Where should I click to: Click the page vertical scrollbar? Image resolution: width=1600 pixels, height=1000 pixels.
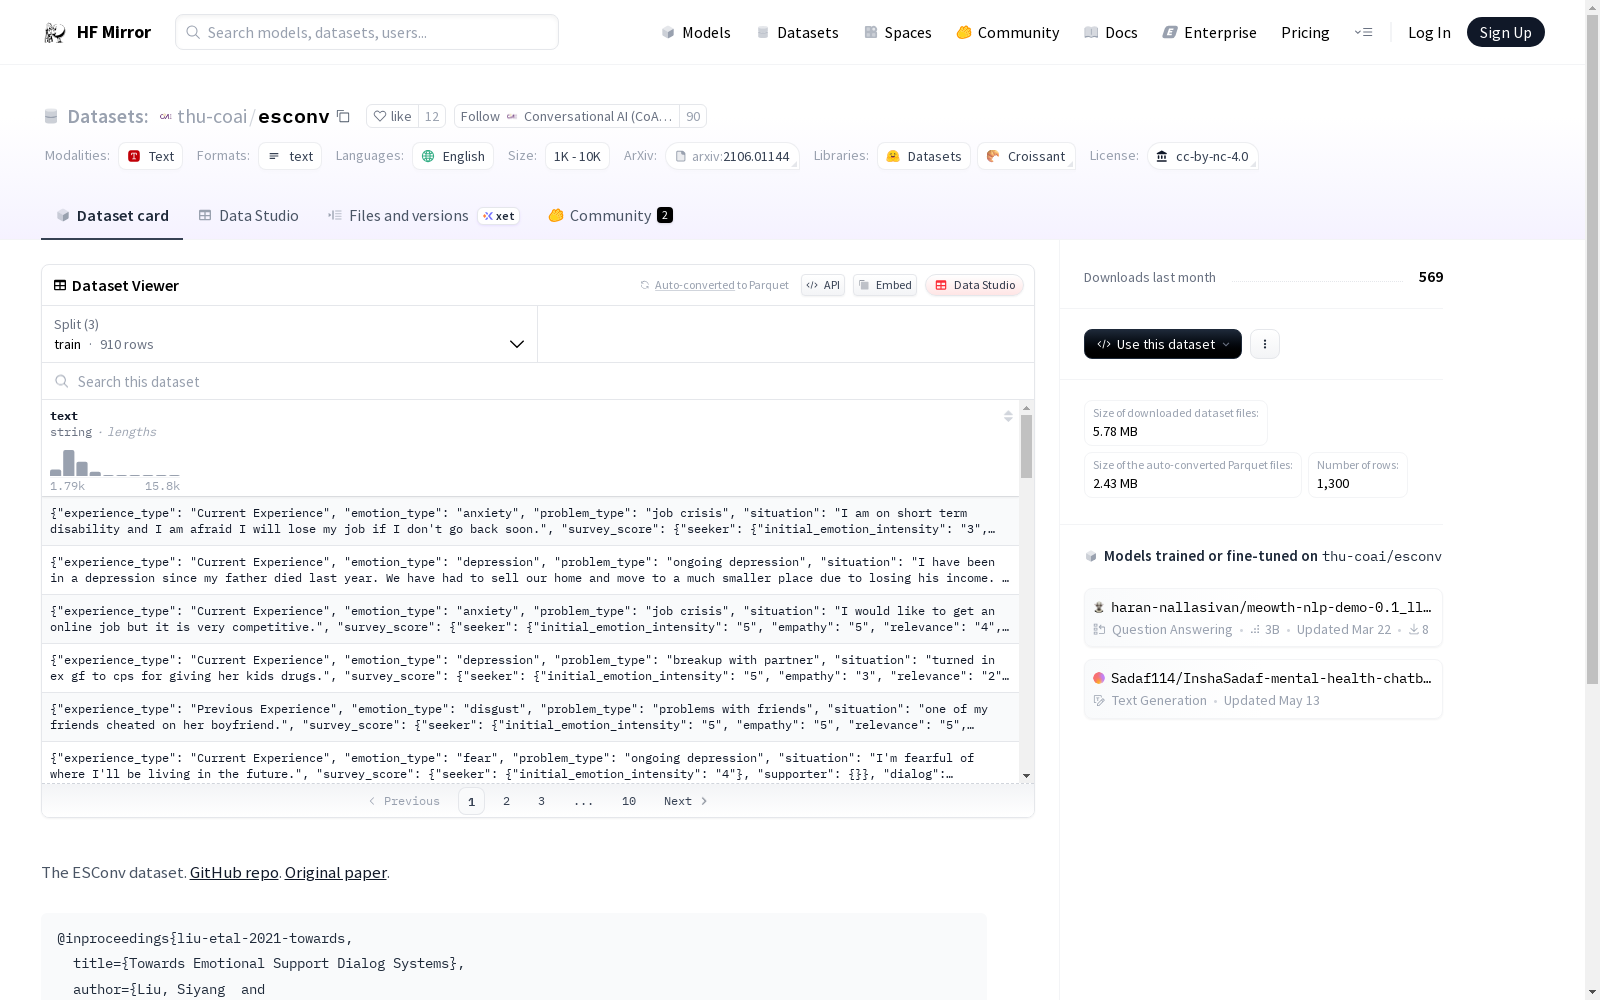point(1592,350)
